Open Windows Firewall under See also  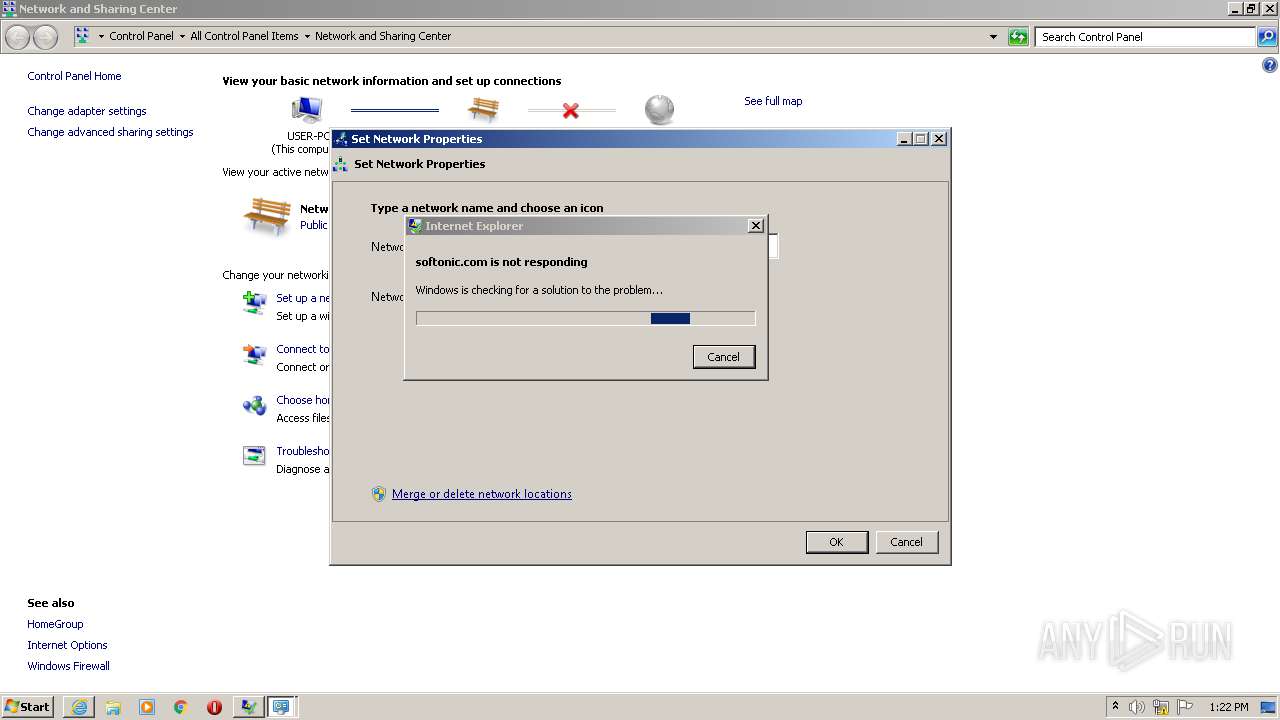tap(68, 666)
